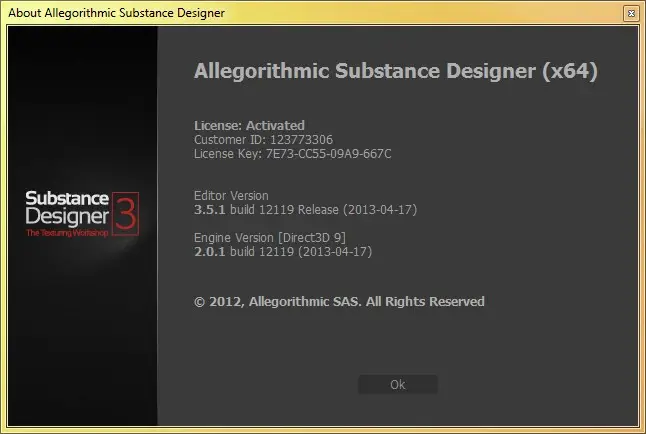Viewport: 646px width, 434px height.
Task: Click the "© 2012, Allegorithmic SAS" copyright line
Action: [339, 302]
